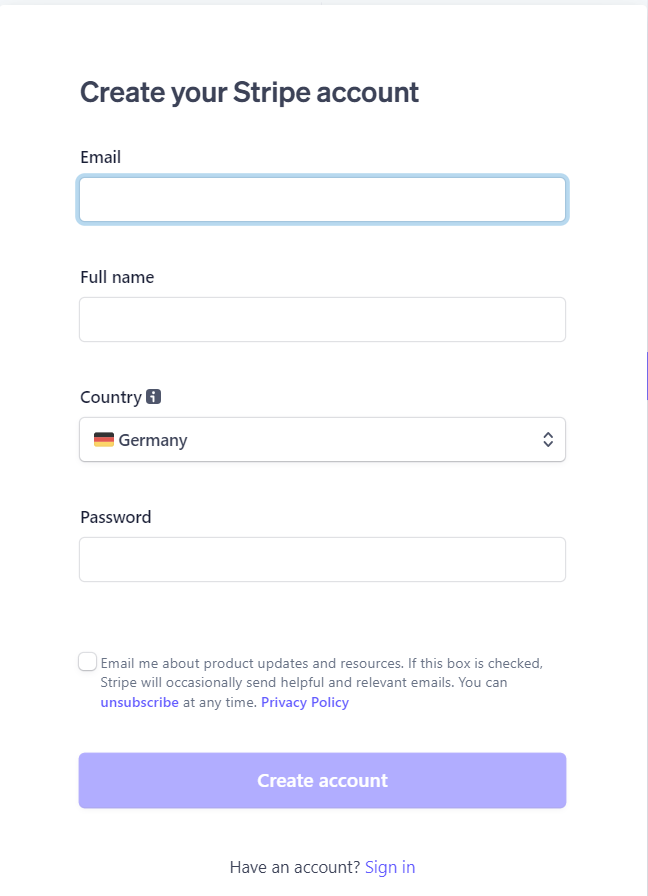The width and height of the screenshot is (648, 896).
Task: Click the 'Have an account?' text
Action: [x=295, y=867]
